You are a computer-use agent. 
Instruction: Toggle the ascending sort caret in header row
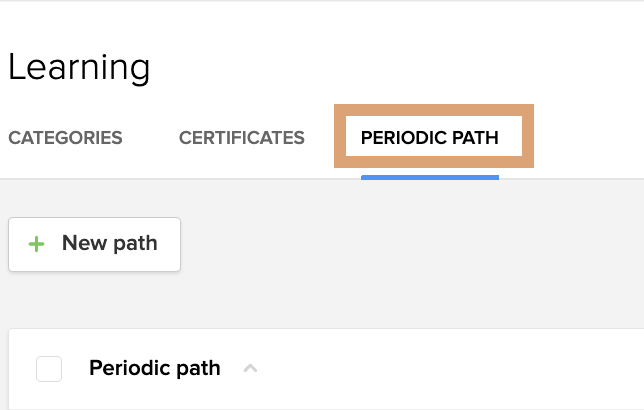coord(251,369)
